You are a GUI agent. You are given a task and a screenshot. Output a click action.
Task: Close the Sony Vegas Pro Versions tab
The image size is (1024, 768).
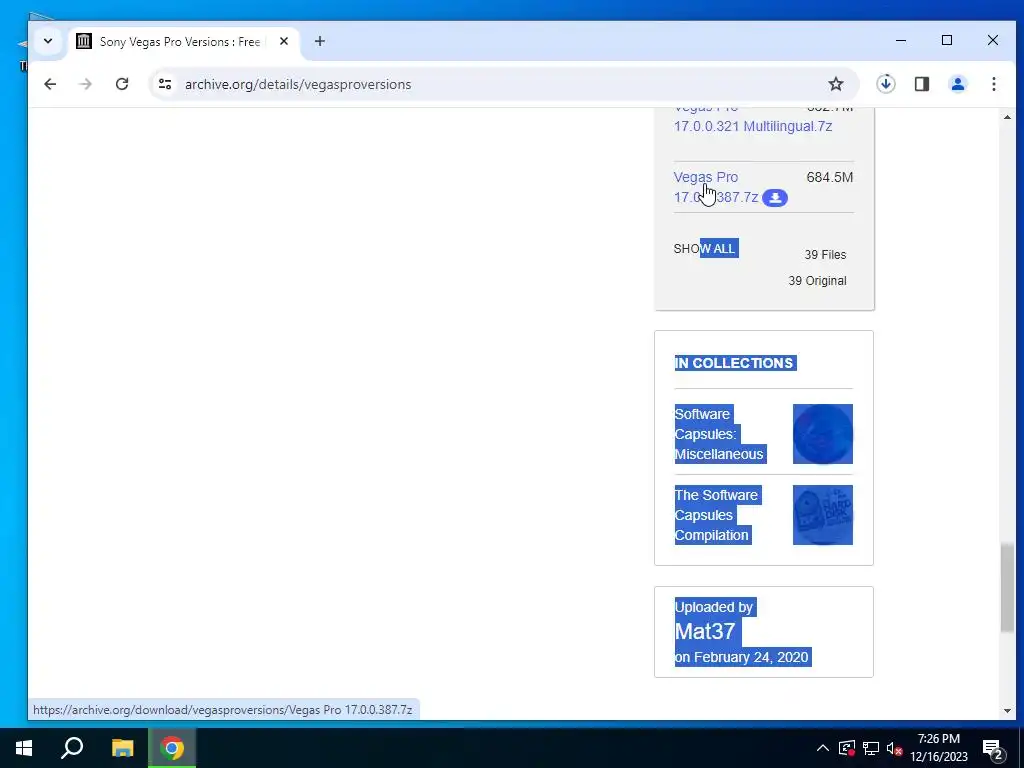(283, 41)
